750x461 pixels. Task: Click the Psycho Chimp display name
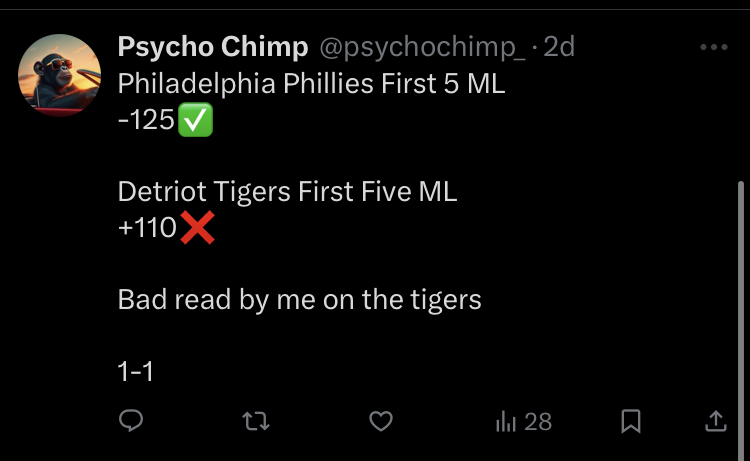click(212, 47)
